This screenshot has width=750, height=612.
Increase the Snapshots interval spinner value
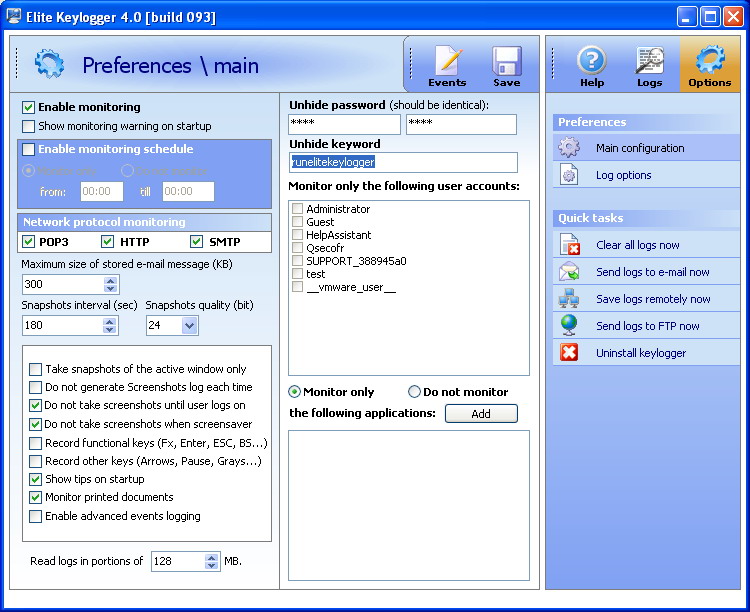pos(110,321)
